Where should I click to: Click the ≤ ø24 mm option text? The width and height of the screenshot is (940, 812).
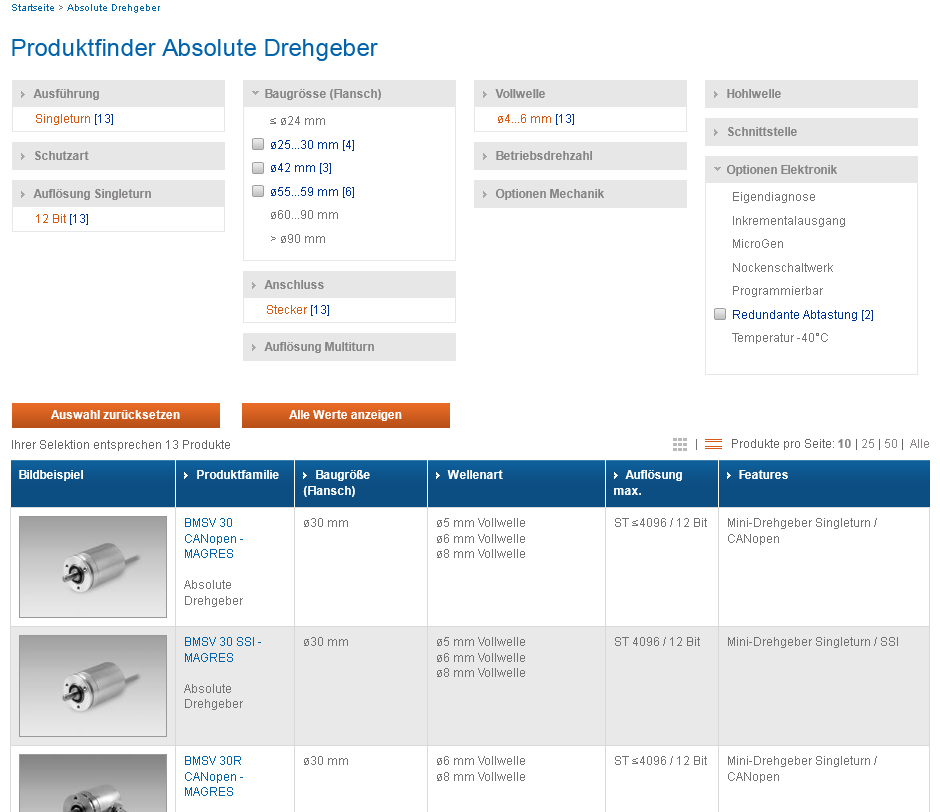(x=298, y=121)
